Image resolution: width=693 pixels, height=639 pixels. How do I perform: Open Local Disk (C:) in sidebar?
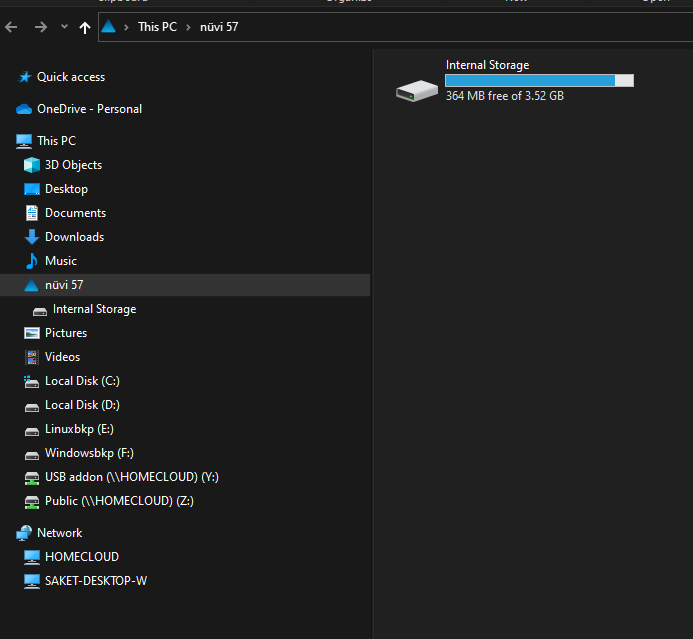coord(82,381)
